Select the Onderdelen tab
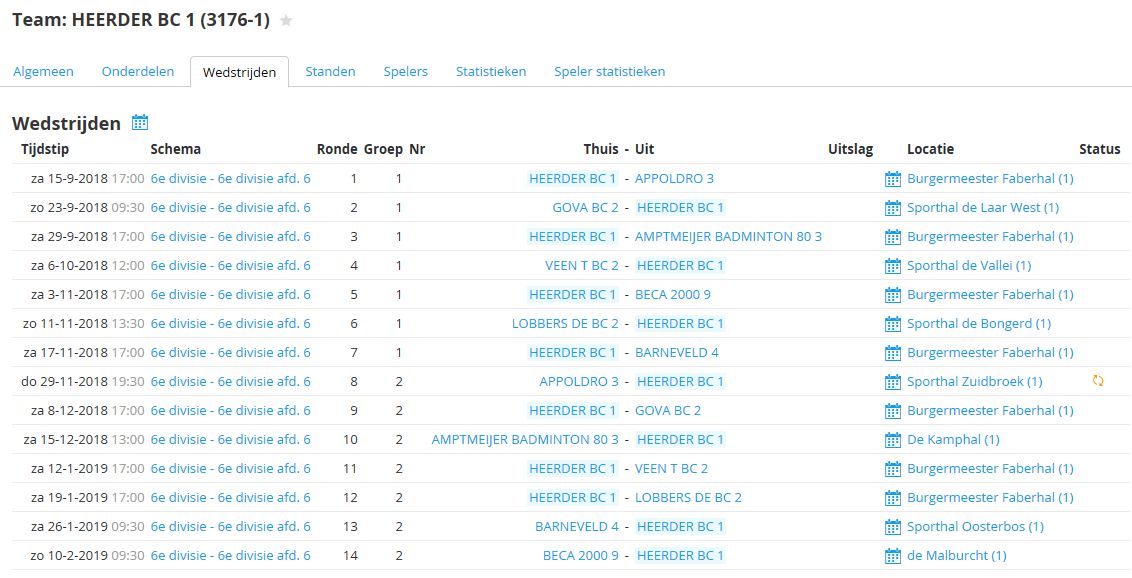Viewport: 1132px width, 578px height. point(138,72)
